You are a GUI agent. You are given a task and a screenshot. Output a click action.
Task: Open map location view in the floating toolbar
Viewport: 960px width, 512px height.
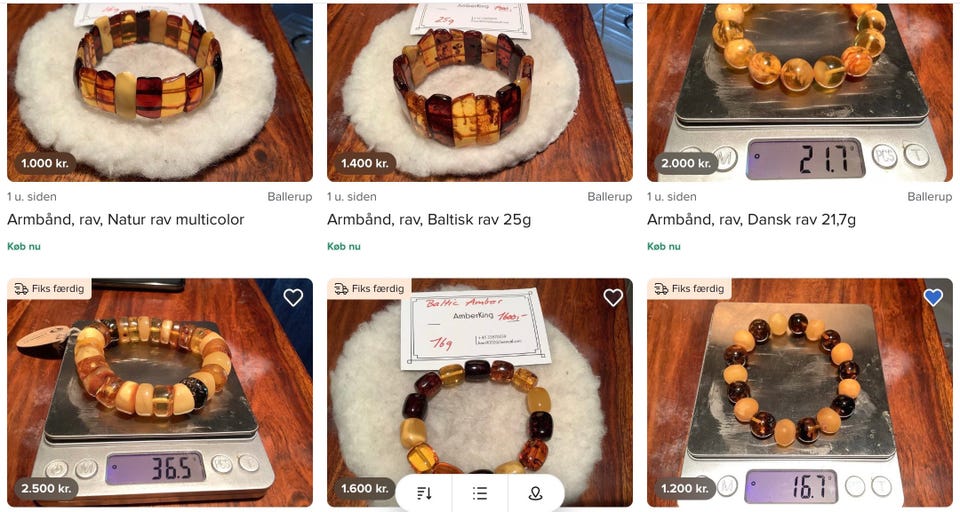[x=536, y=494]
